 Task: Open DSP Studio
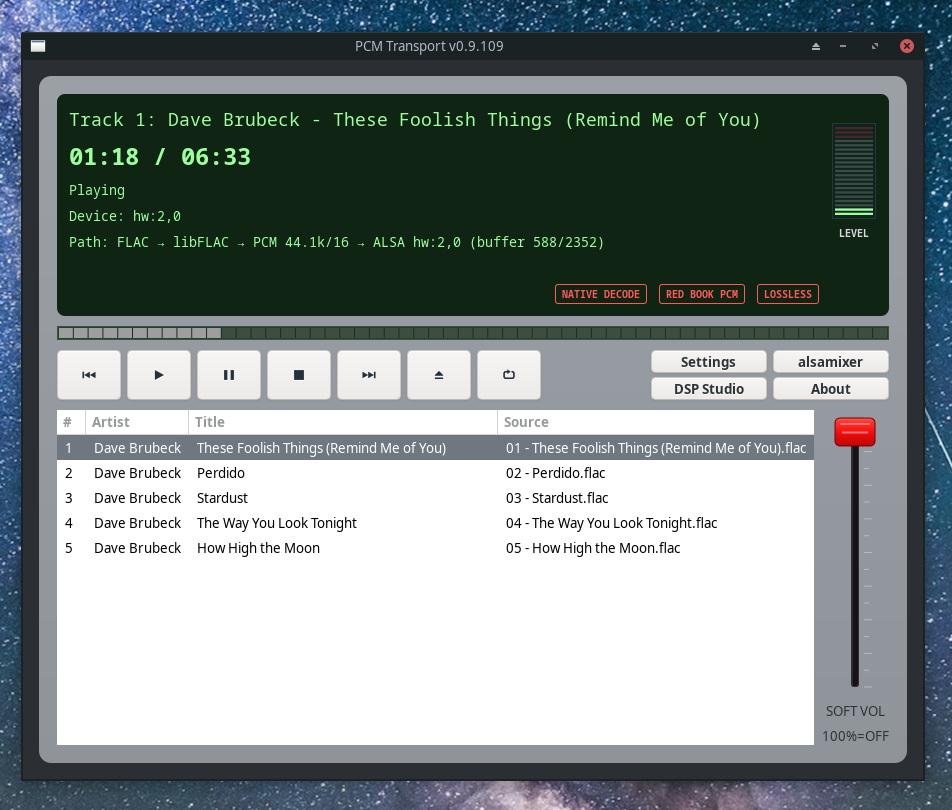tap(708, 389)
